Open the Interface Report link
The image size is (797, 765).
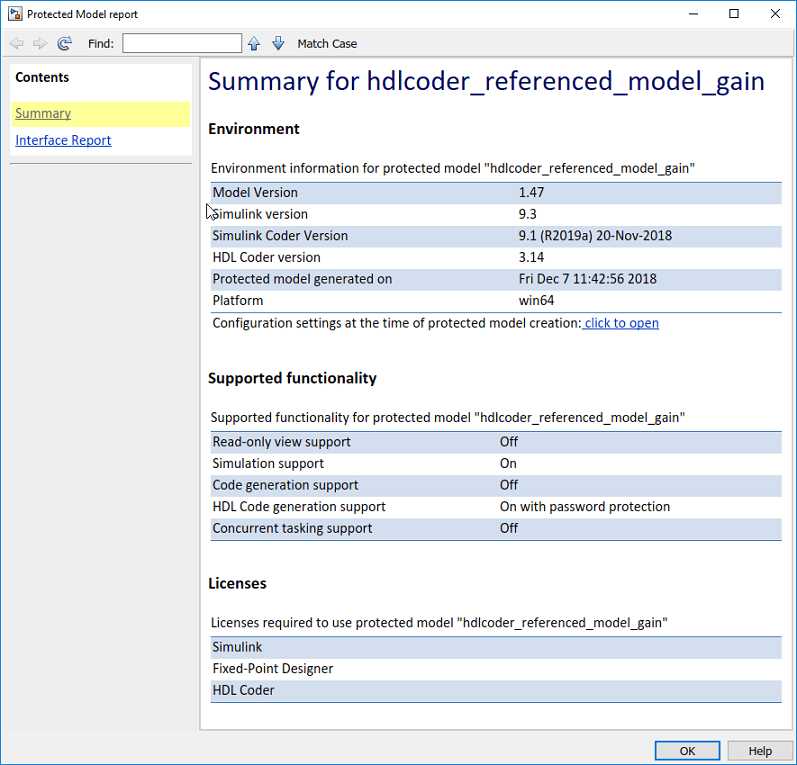[x=63, y=140]
